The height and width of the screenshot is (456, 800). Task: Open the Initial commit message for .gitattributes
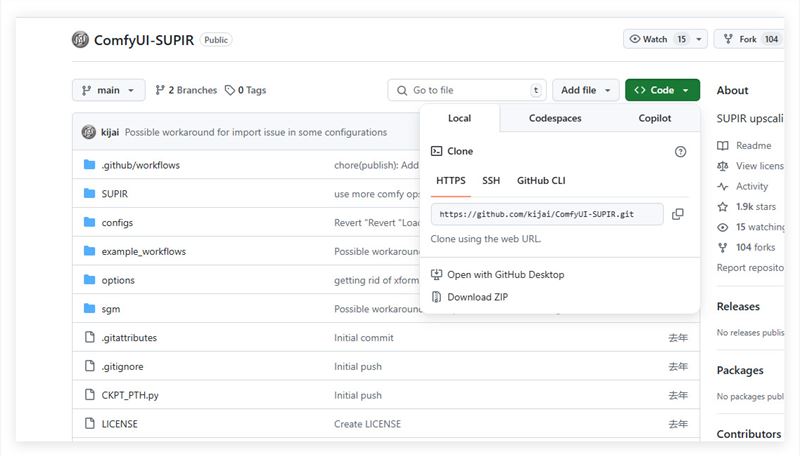click(x=364, y=338)
